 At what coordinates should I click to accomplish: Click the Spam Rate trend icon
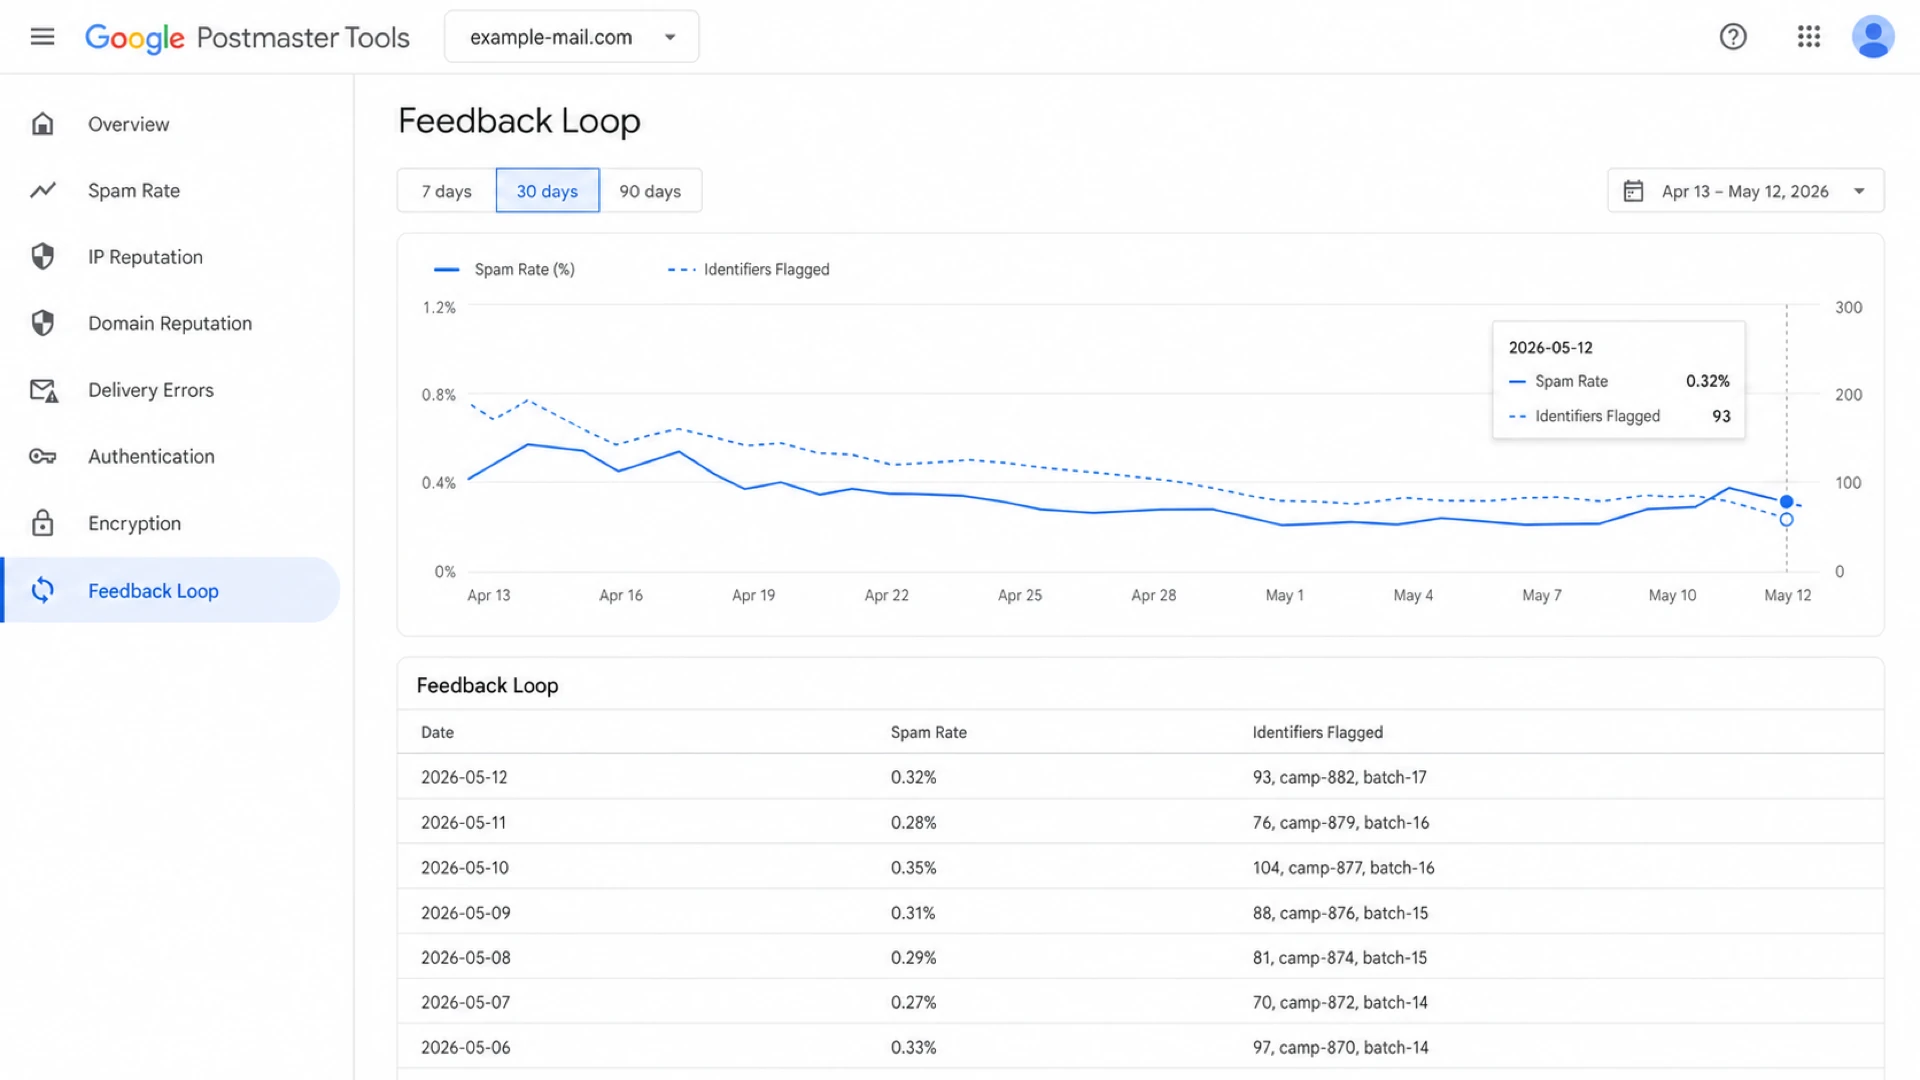tap(42, 190)
